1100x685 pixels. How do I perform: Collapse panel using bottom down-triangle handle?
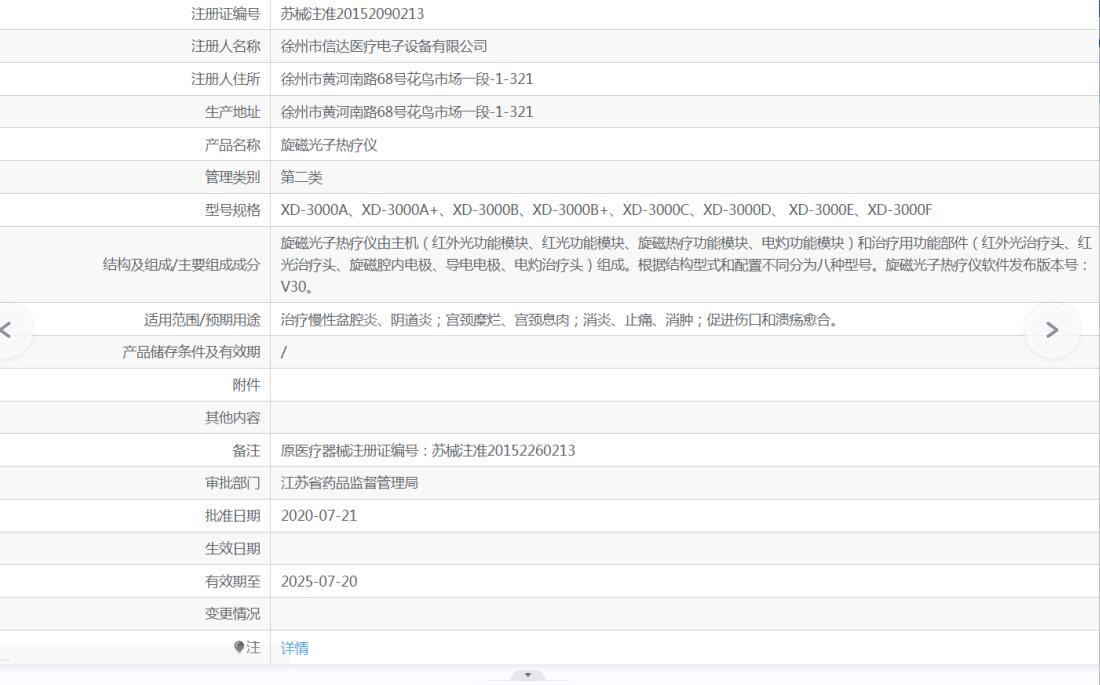(528, 675)
